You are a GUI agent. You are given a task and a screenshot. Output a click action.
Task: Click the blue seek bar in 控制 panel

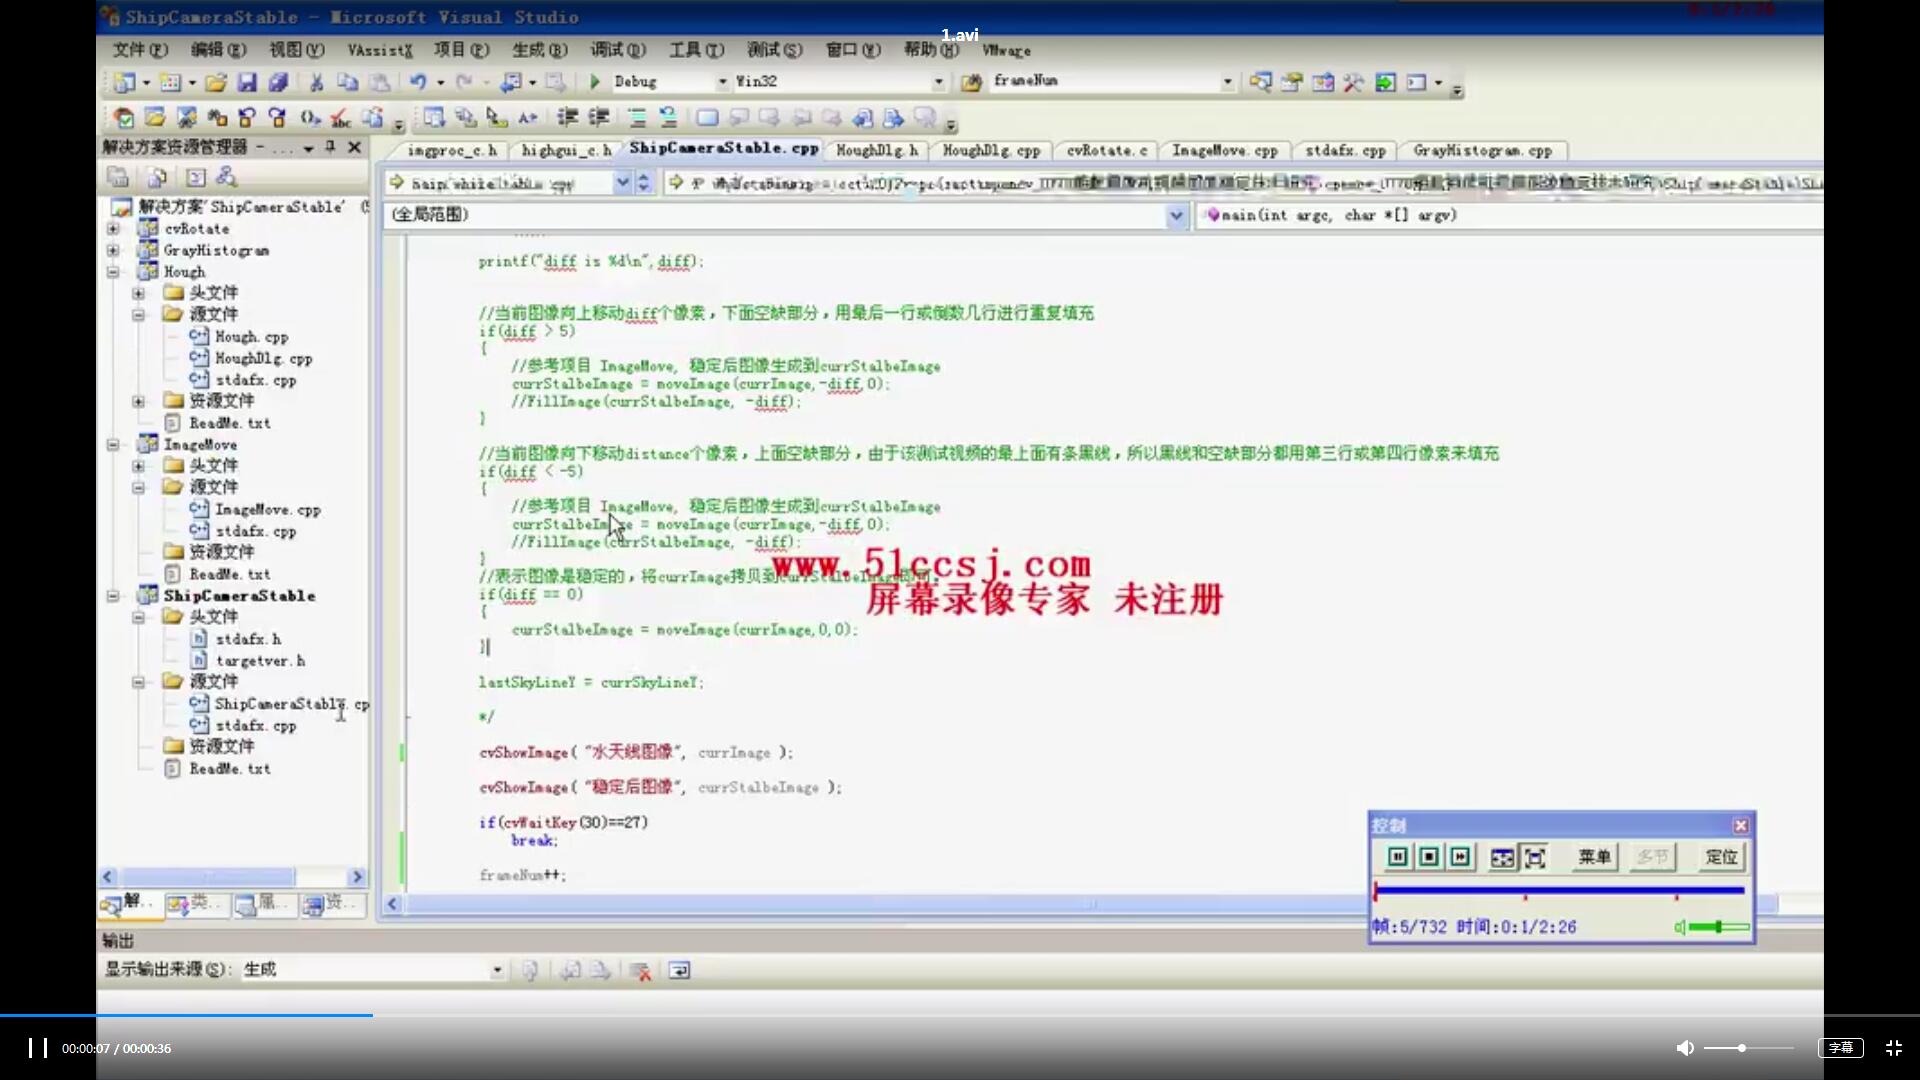click(x=1559, y=890)
